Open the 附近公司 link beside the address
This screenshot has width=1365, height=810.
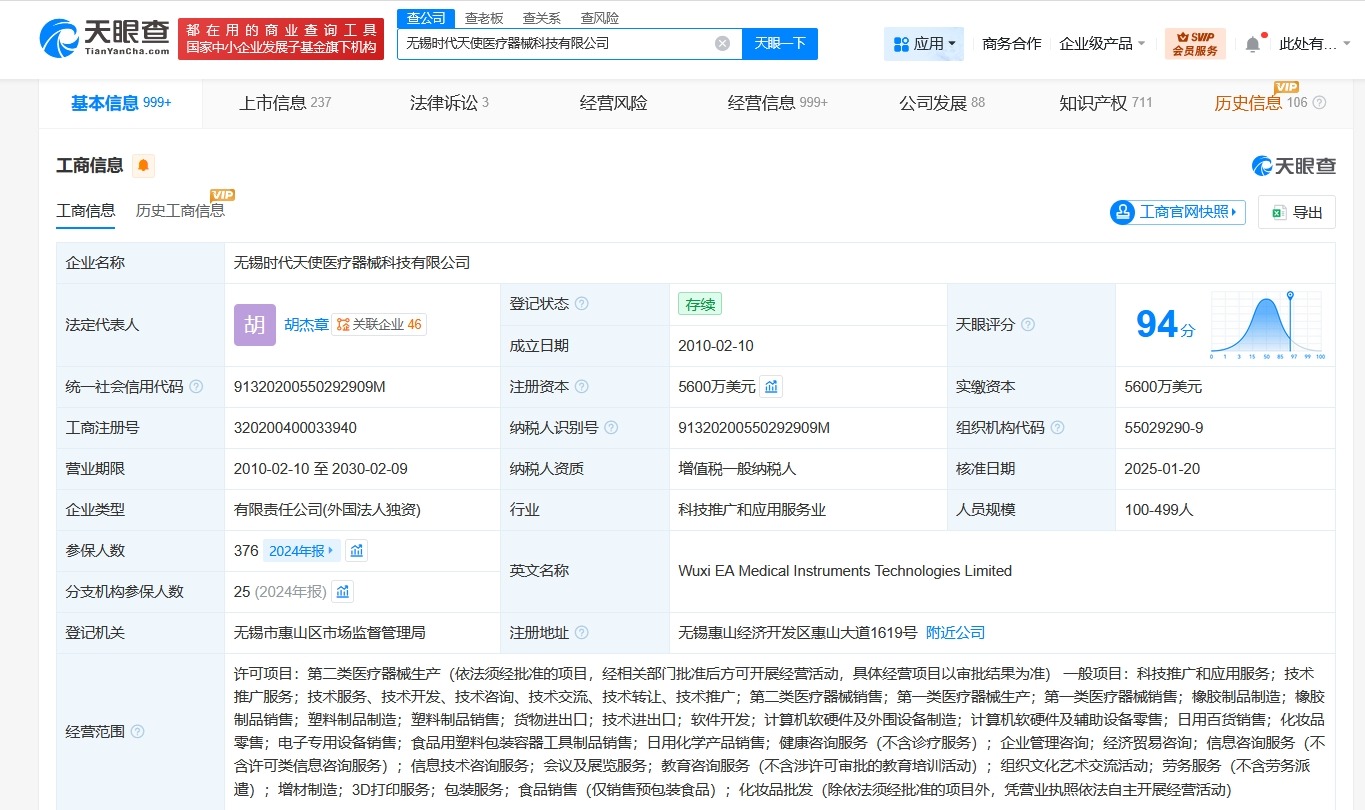tap(957, 632)
